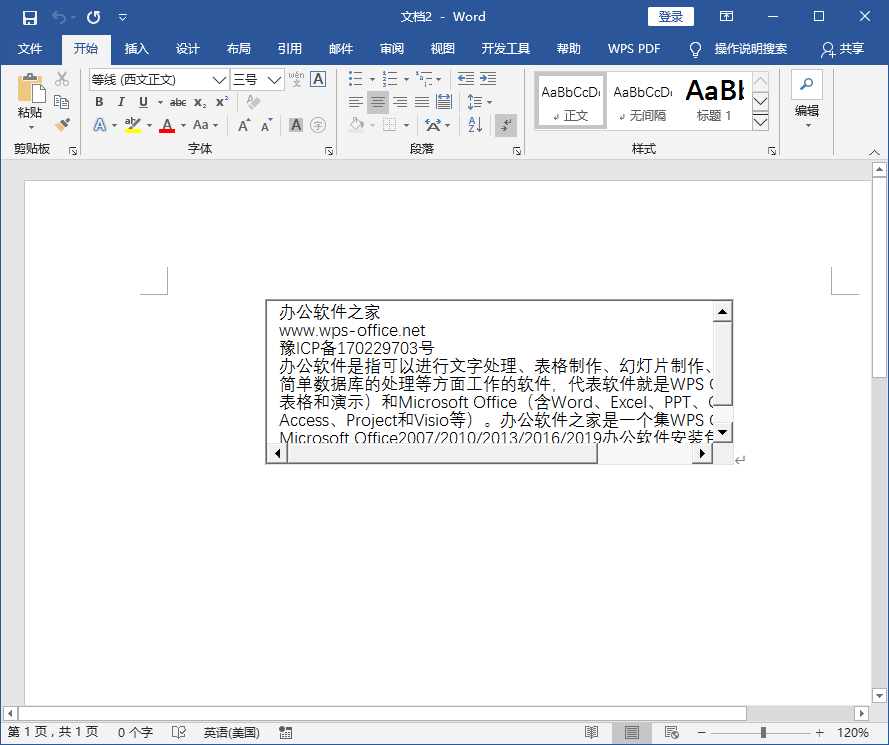889x745 pixels.
Task: Sort text with A-Z icon
Action: 475,125
